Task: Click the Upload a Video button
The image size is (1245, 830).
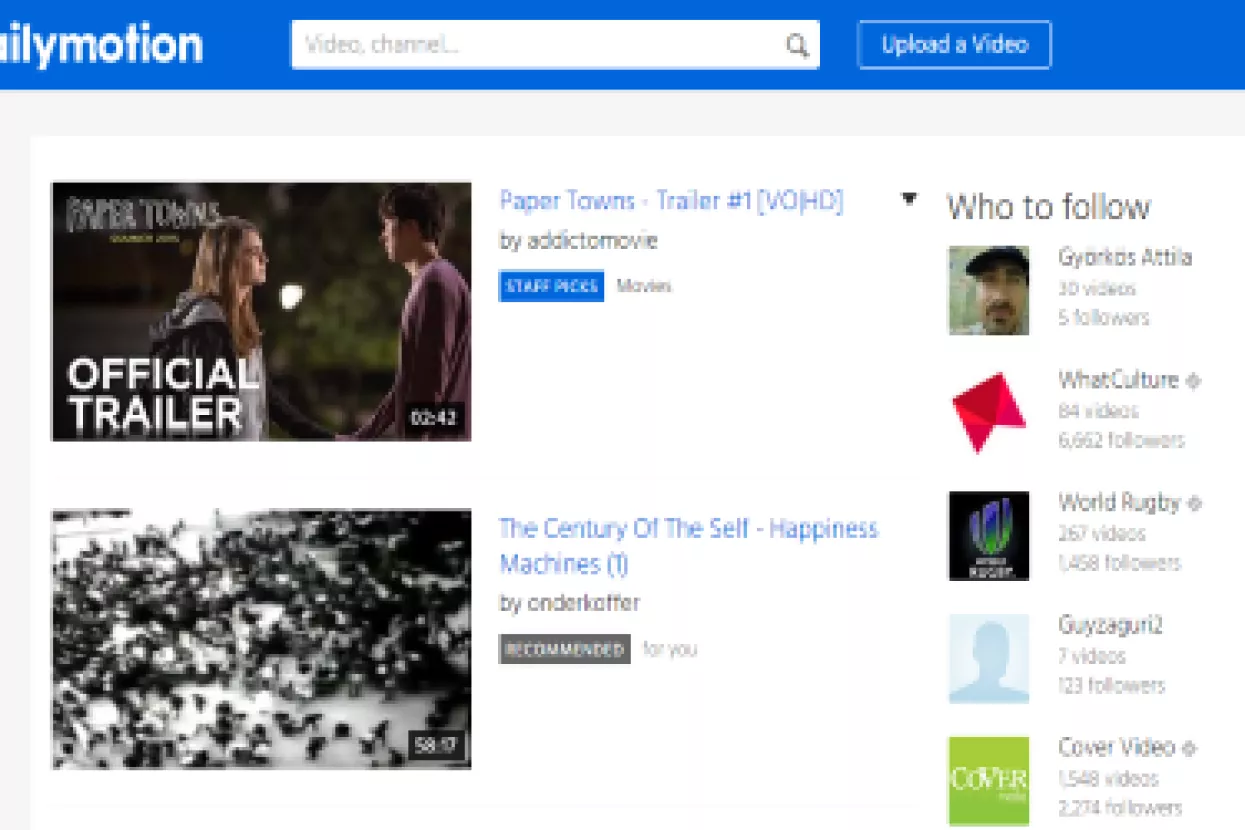Action: pos(954,45)
